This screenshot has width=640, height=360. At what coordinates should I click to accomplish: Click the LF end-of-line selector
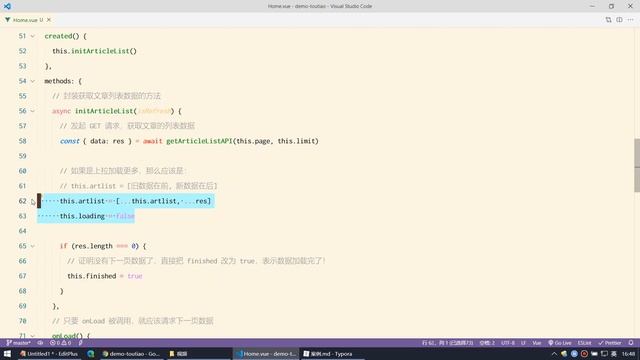[523, 343]
